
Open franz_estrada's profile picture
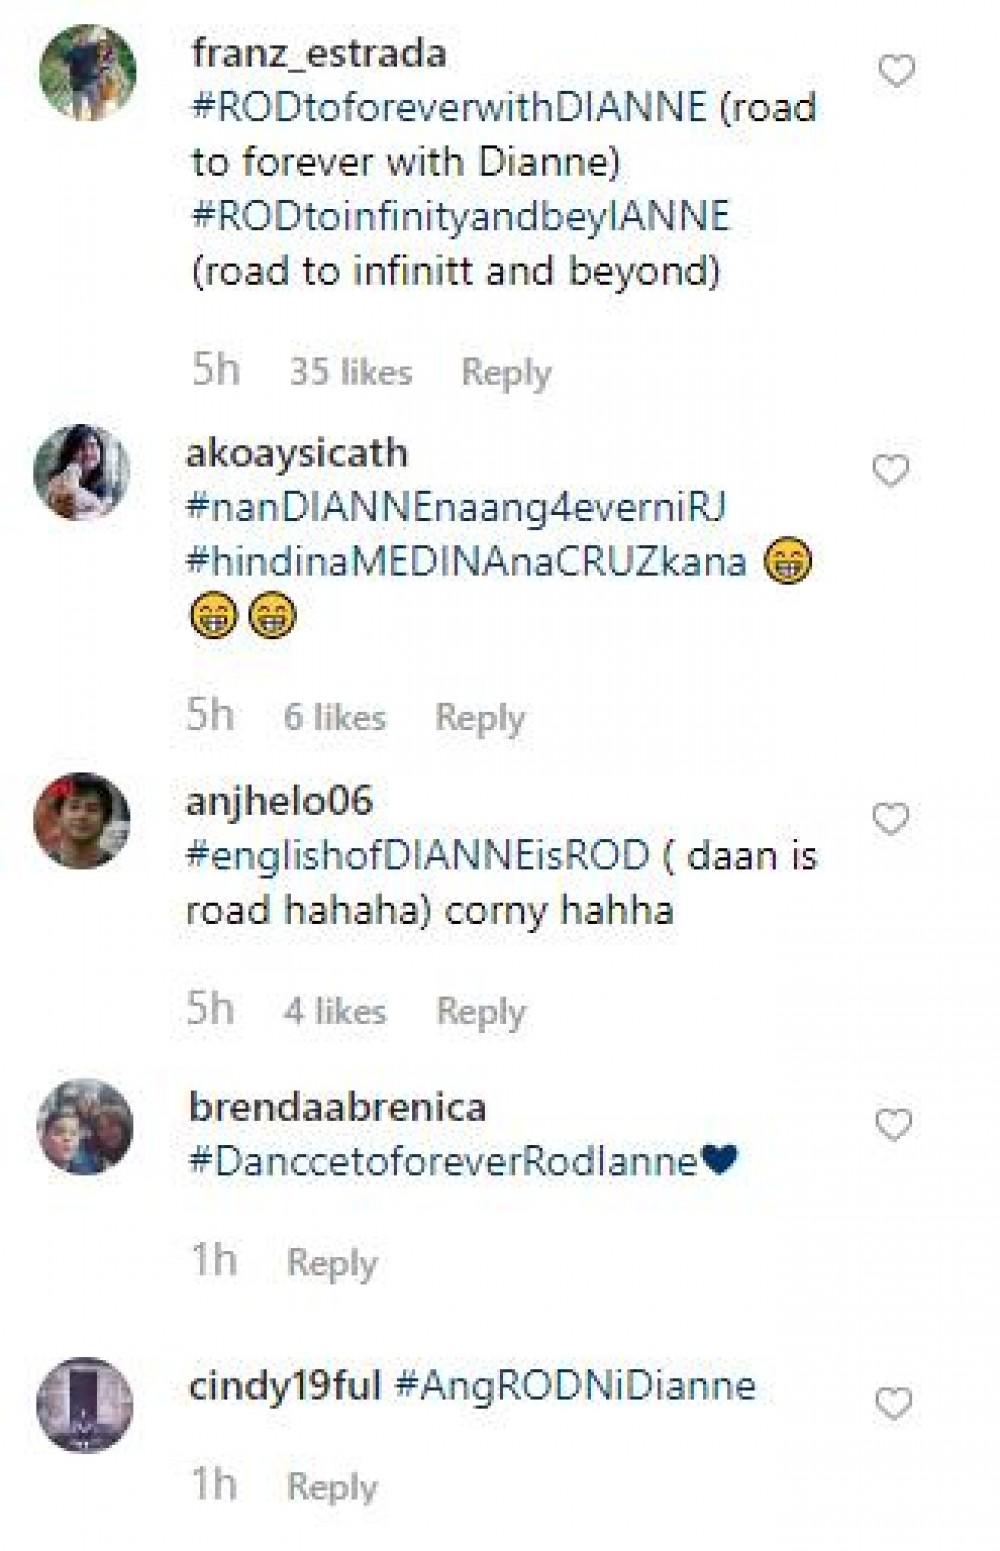click(87, 73)
